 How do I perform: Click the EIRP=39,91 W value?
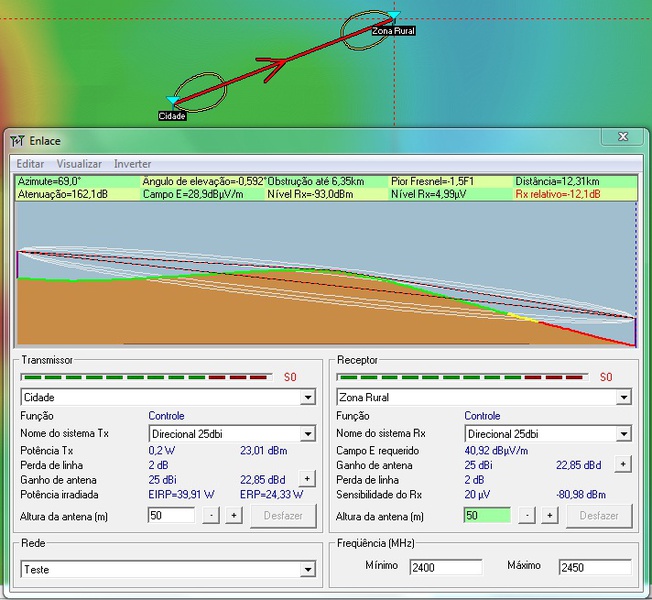click(x=181, y=494)
